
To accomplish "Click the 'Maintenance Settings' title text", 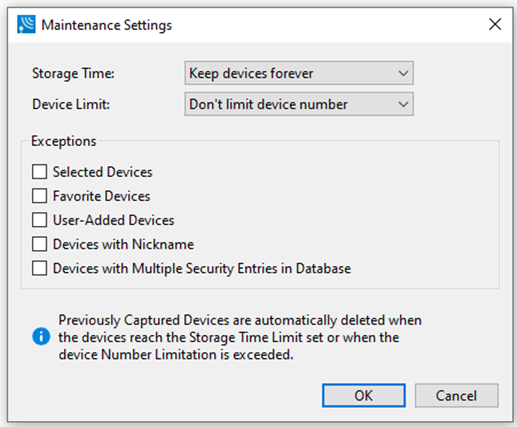I will coord(107,25).
